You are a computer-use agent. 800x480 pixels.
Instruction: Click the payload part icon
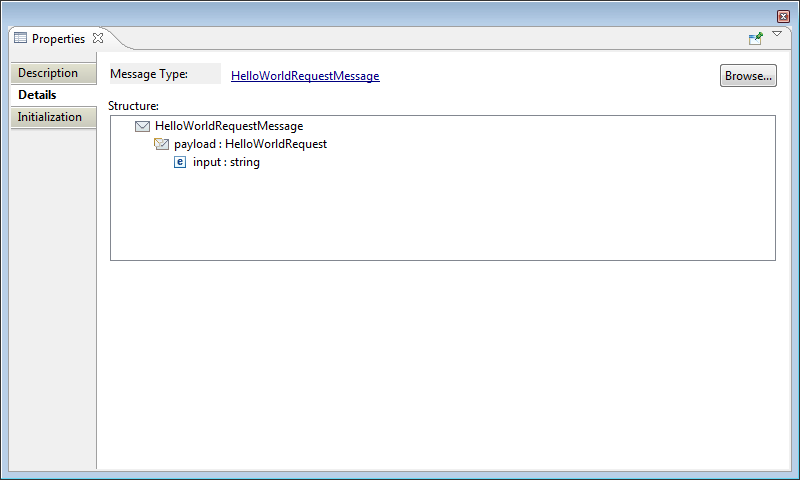(161, 144)
